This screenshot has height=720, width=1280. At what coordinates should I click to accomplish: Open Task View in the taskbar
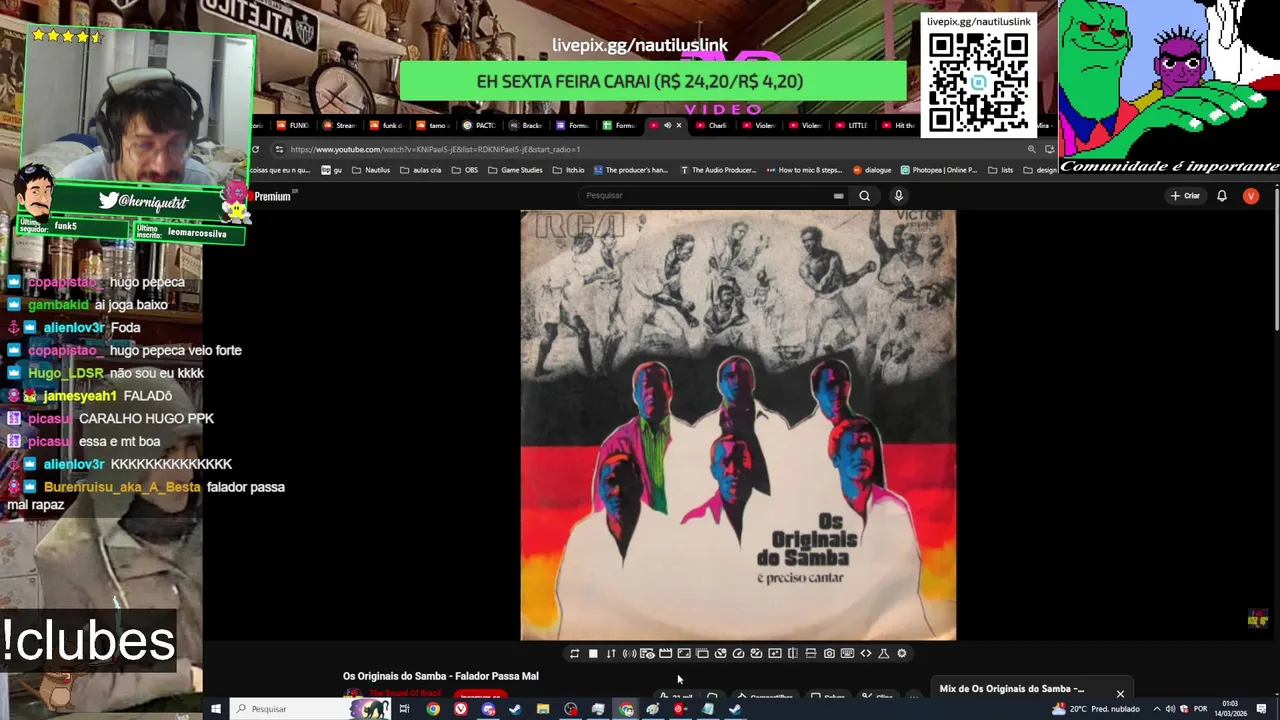404,709
